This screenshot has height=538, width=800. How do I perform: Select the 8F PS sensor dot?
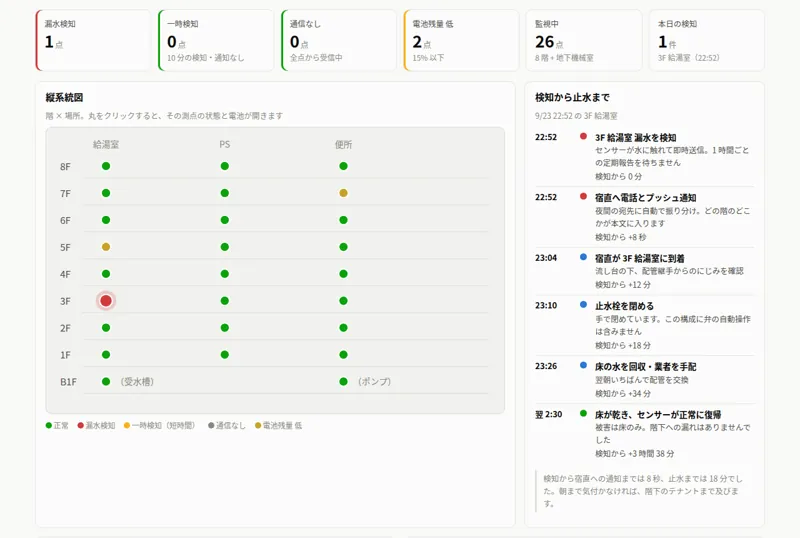coord(224,166)
